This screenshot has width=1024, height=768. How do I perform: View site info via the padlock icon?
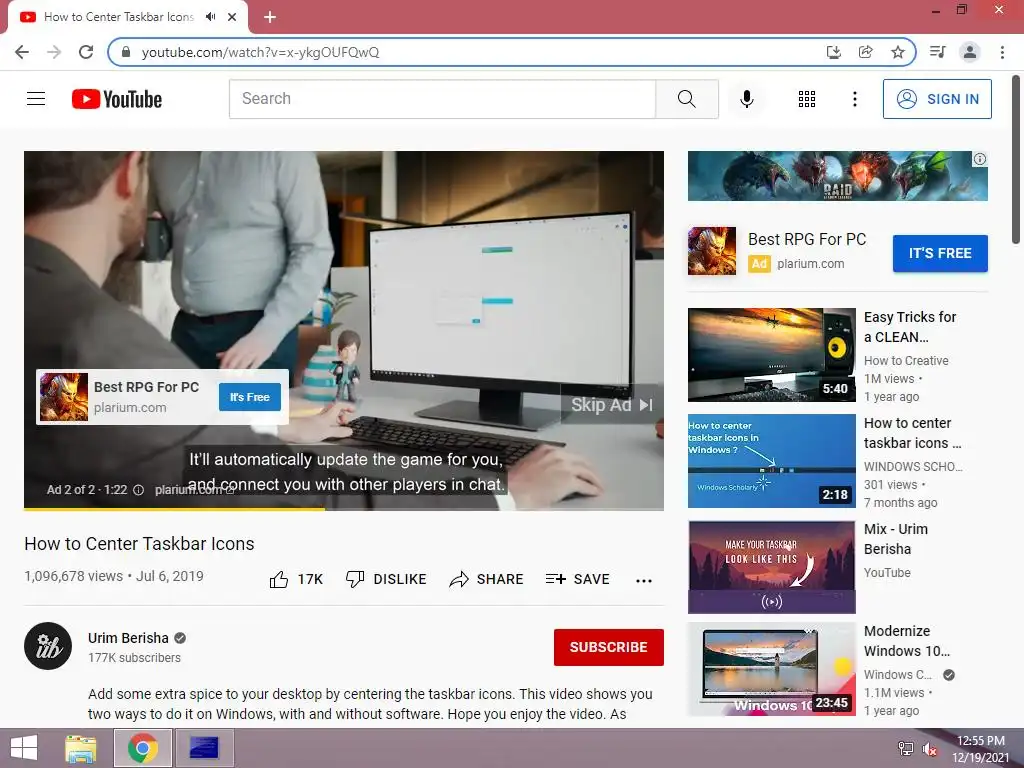coord(127,52)
